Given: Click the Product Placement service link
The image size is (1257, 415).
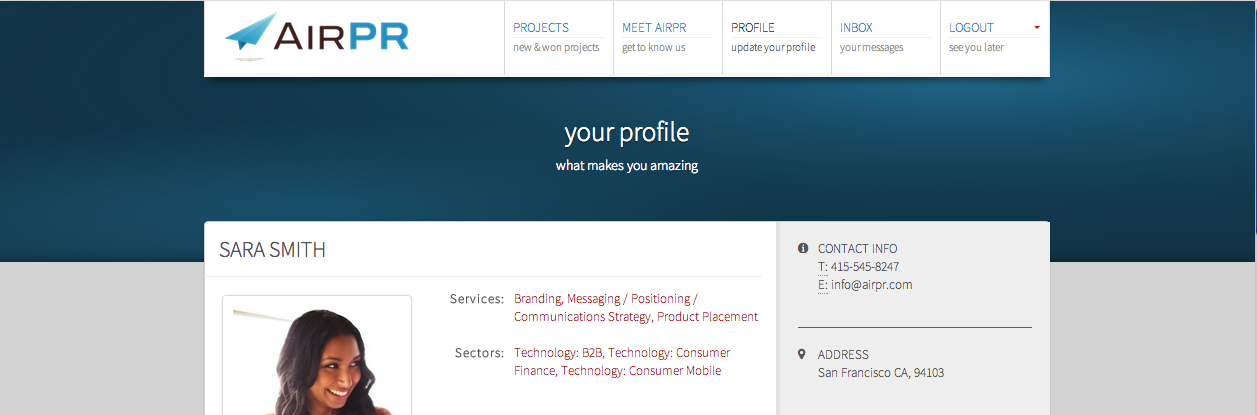Looking at the screenshot, I should [708, 317].
